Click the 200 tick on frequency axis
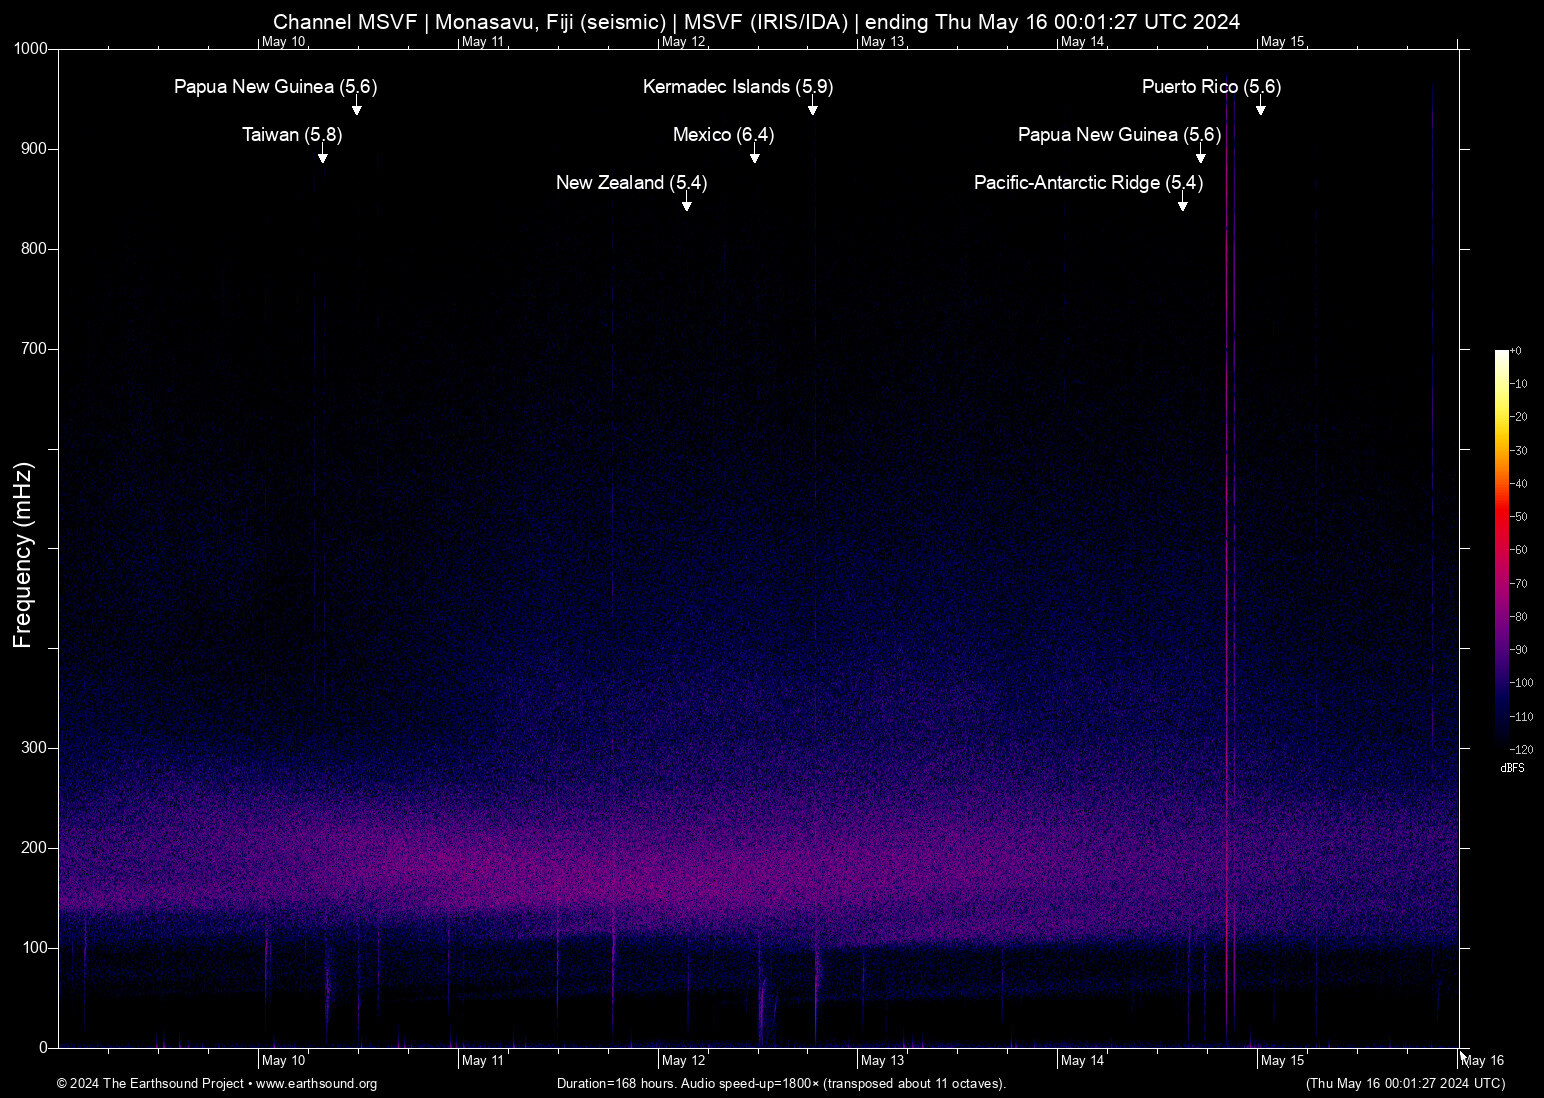The image size is (1544, 1098). point(35,848)
